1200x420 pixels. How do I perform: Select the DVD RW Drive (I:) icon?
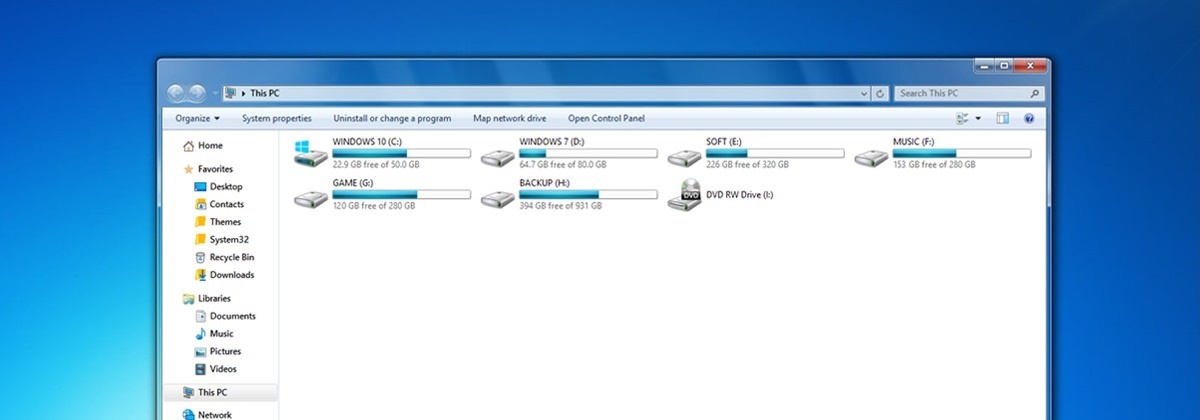click(x=685, y=195)
